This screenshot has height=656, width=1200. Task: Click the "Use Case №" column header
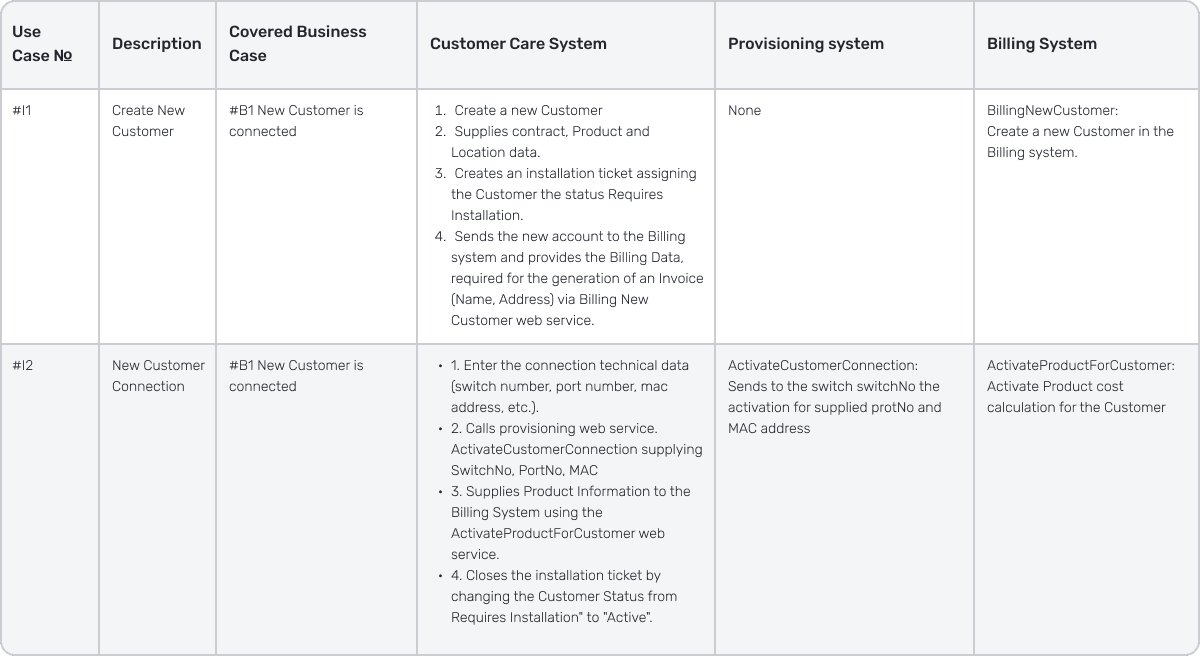pyautogui.click(x=42, y=44)
